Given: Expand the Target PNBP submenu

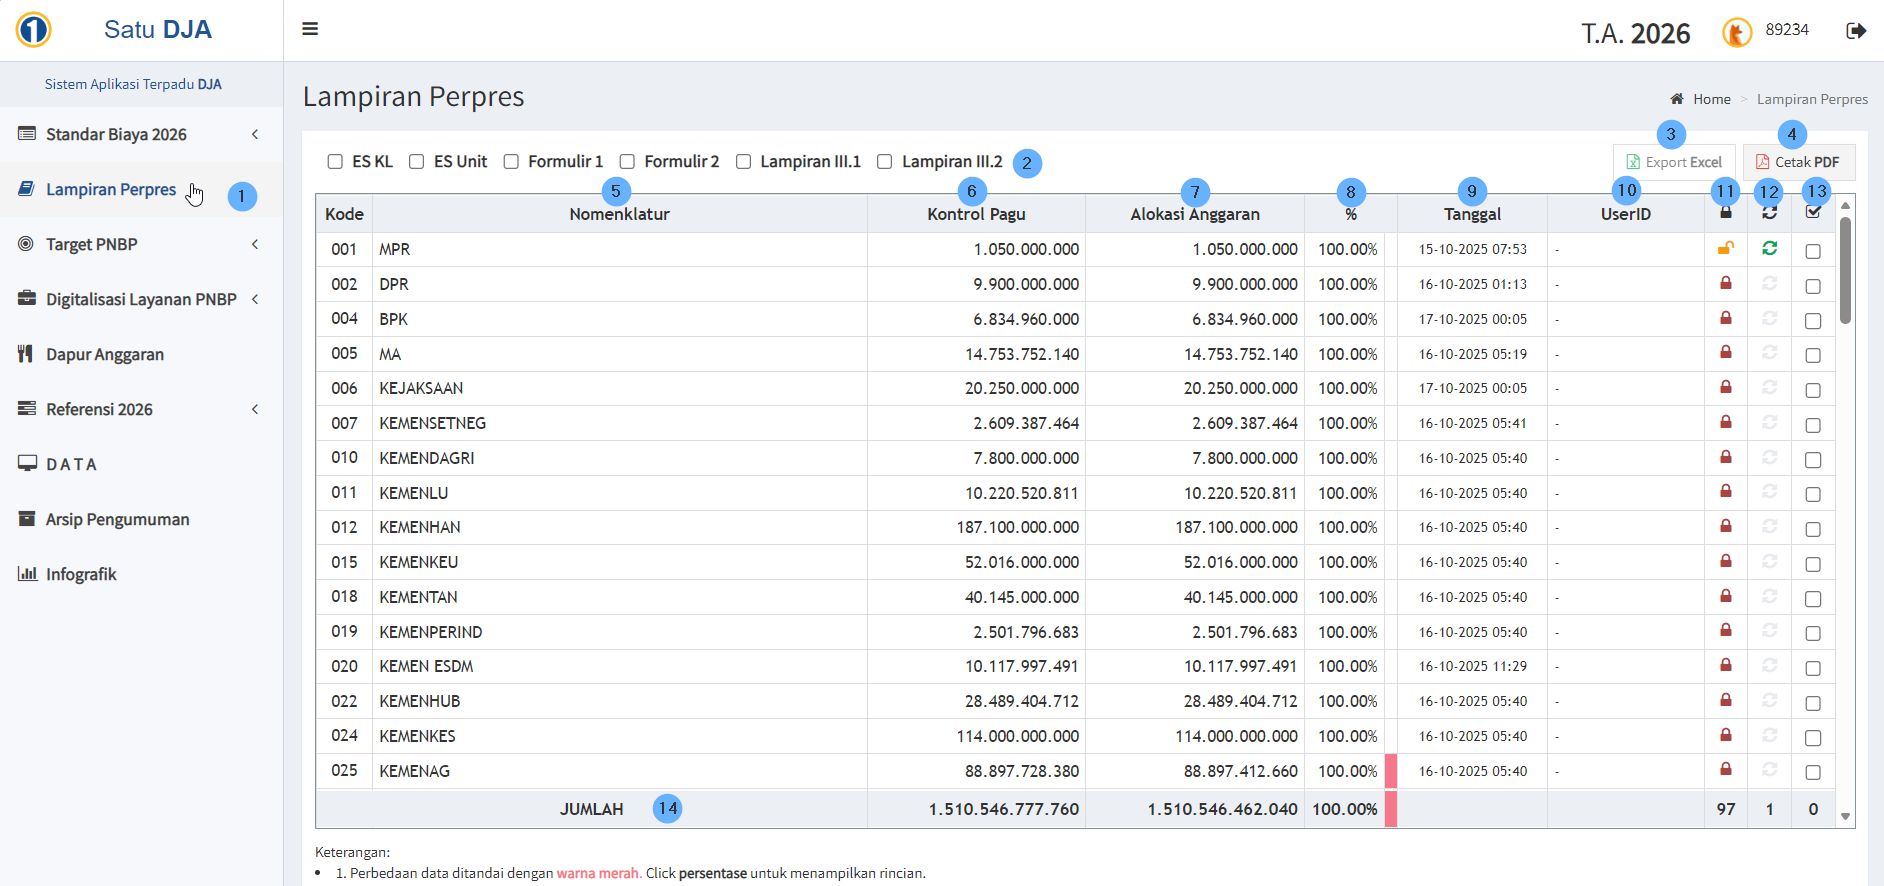Looking at the screenshot, I should (x=140, y=244).
